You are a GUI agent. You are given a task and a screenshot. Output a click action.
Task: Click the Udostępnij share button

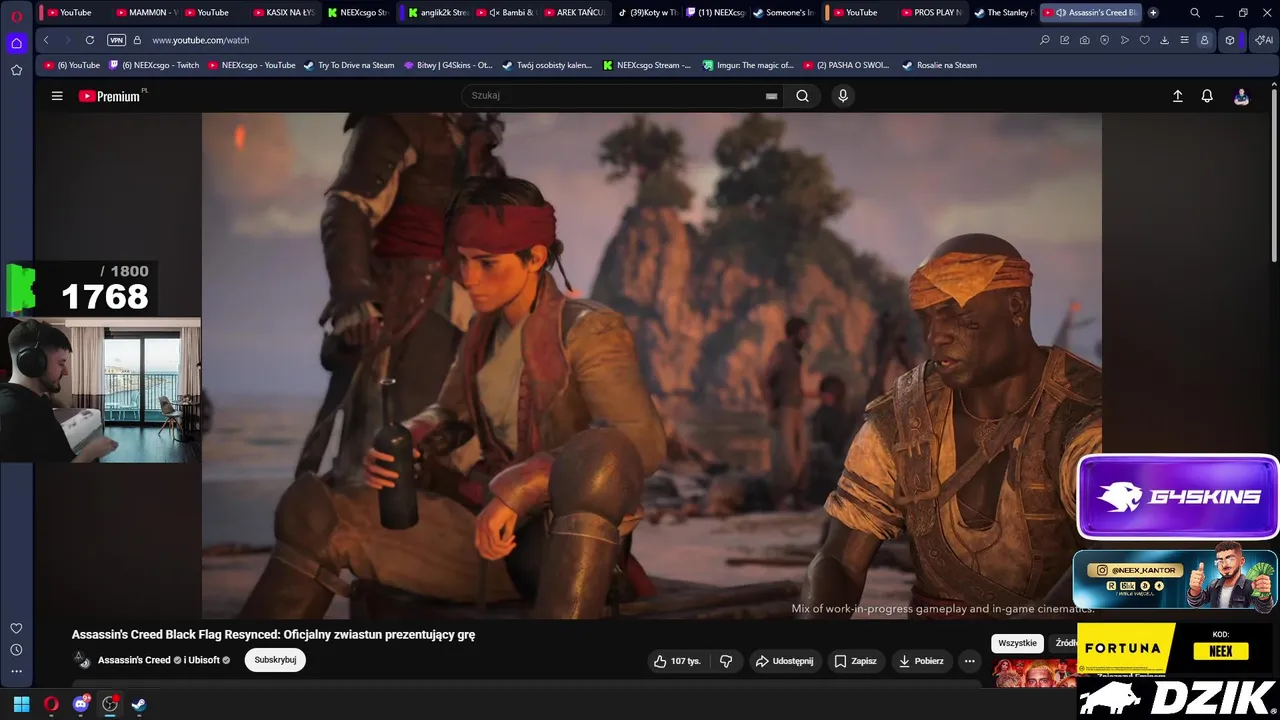pos(784,661)
